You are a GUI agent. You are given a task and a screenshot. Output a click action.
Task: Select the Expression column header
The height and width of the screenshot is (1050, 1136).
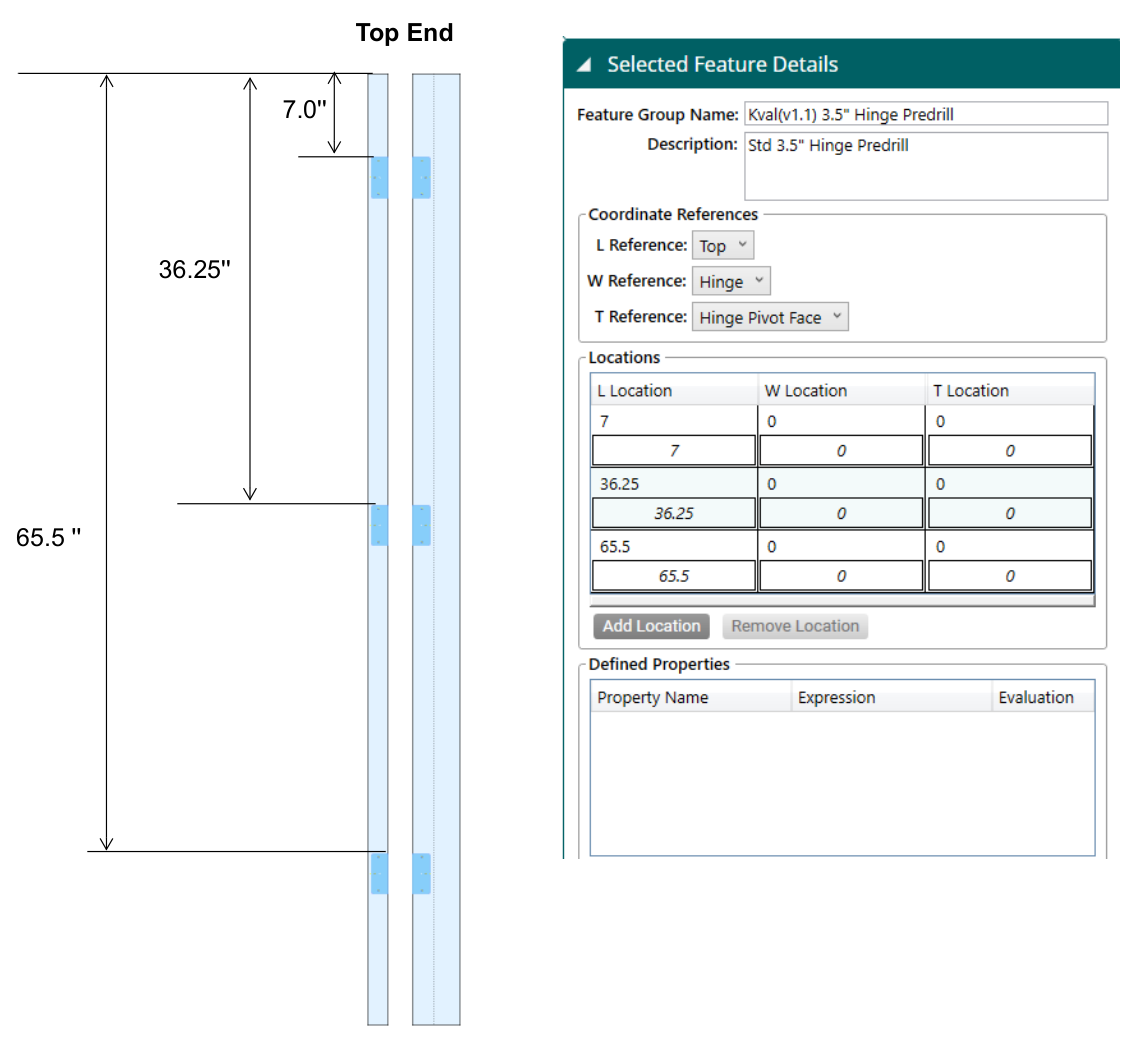891,697
